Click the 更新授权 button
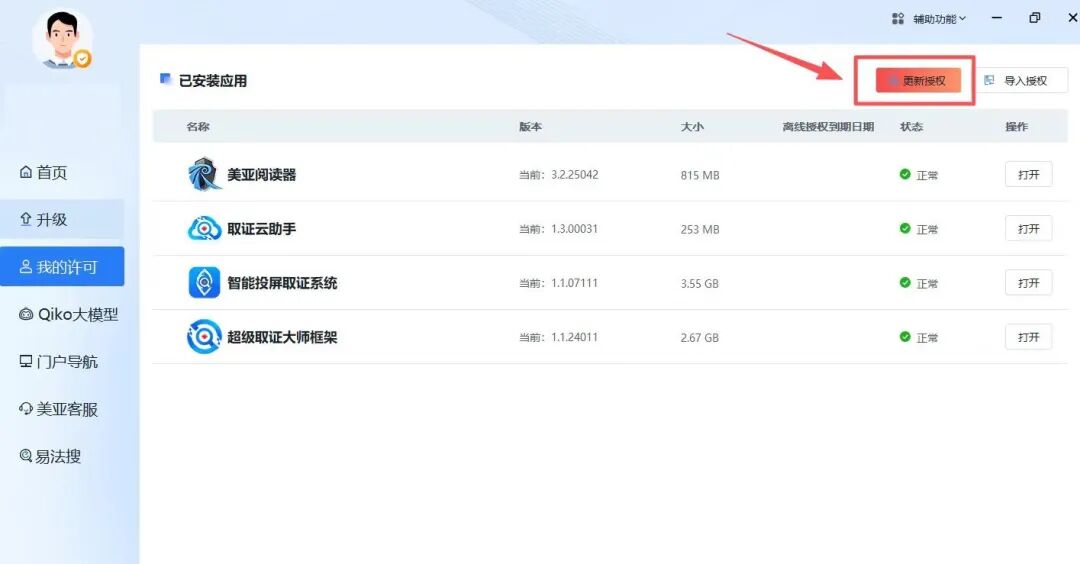This screenshot has width=1080, height=564. tap(918, 81)
